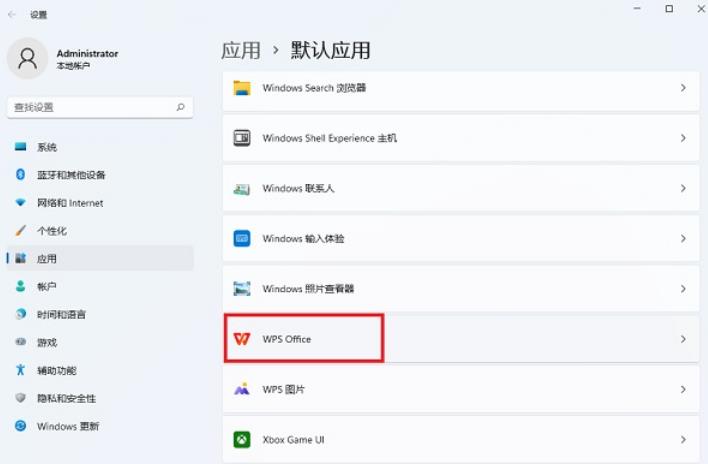Image resolution: width=708 pixels, height=464 pixels.
Task: Click the WPS 图片 mountain icon
Action: pos(242,389)
